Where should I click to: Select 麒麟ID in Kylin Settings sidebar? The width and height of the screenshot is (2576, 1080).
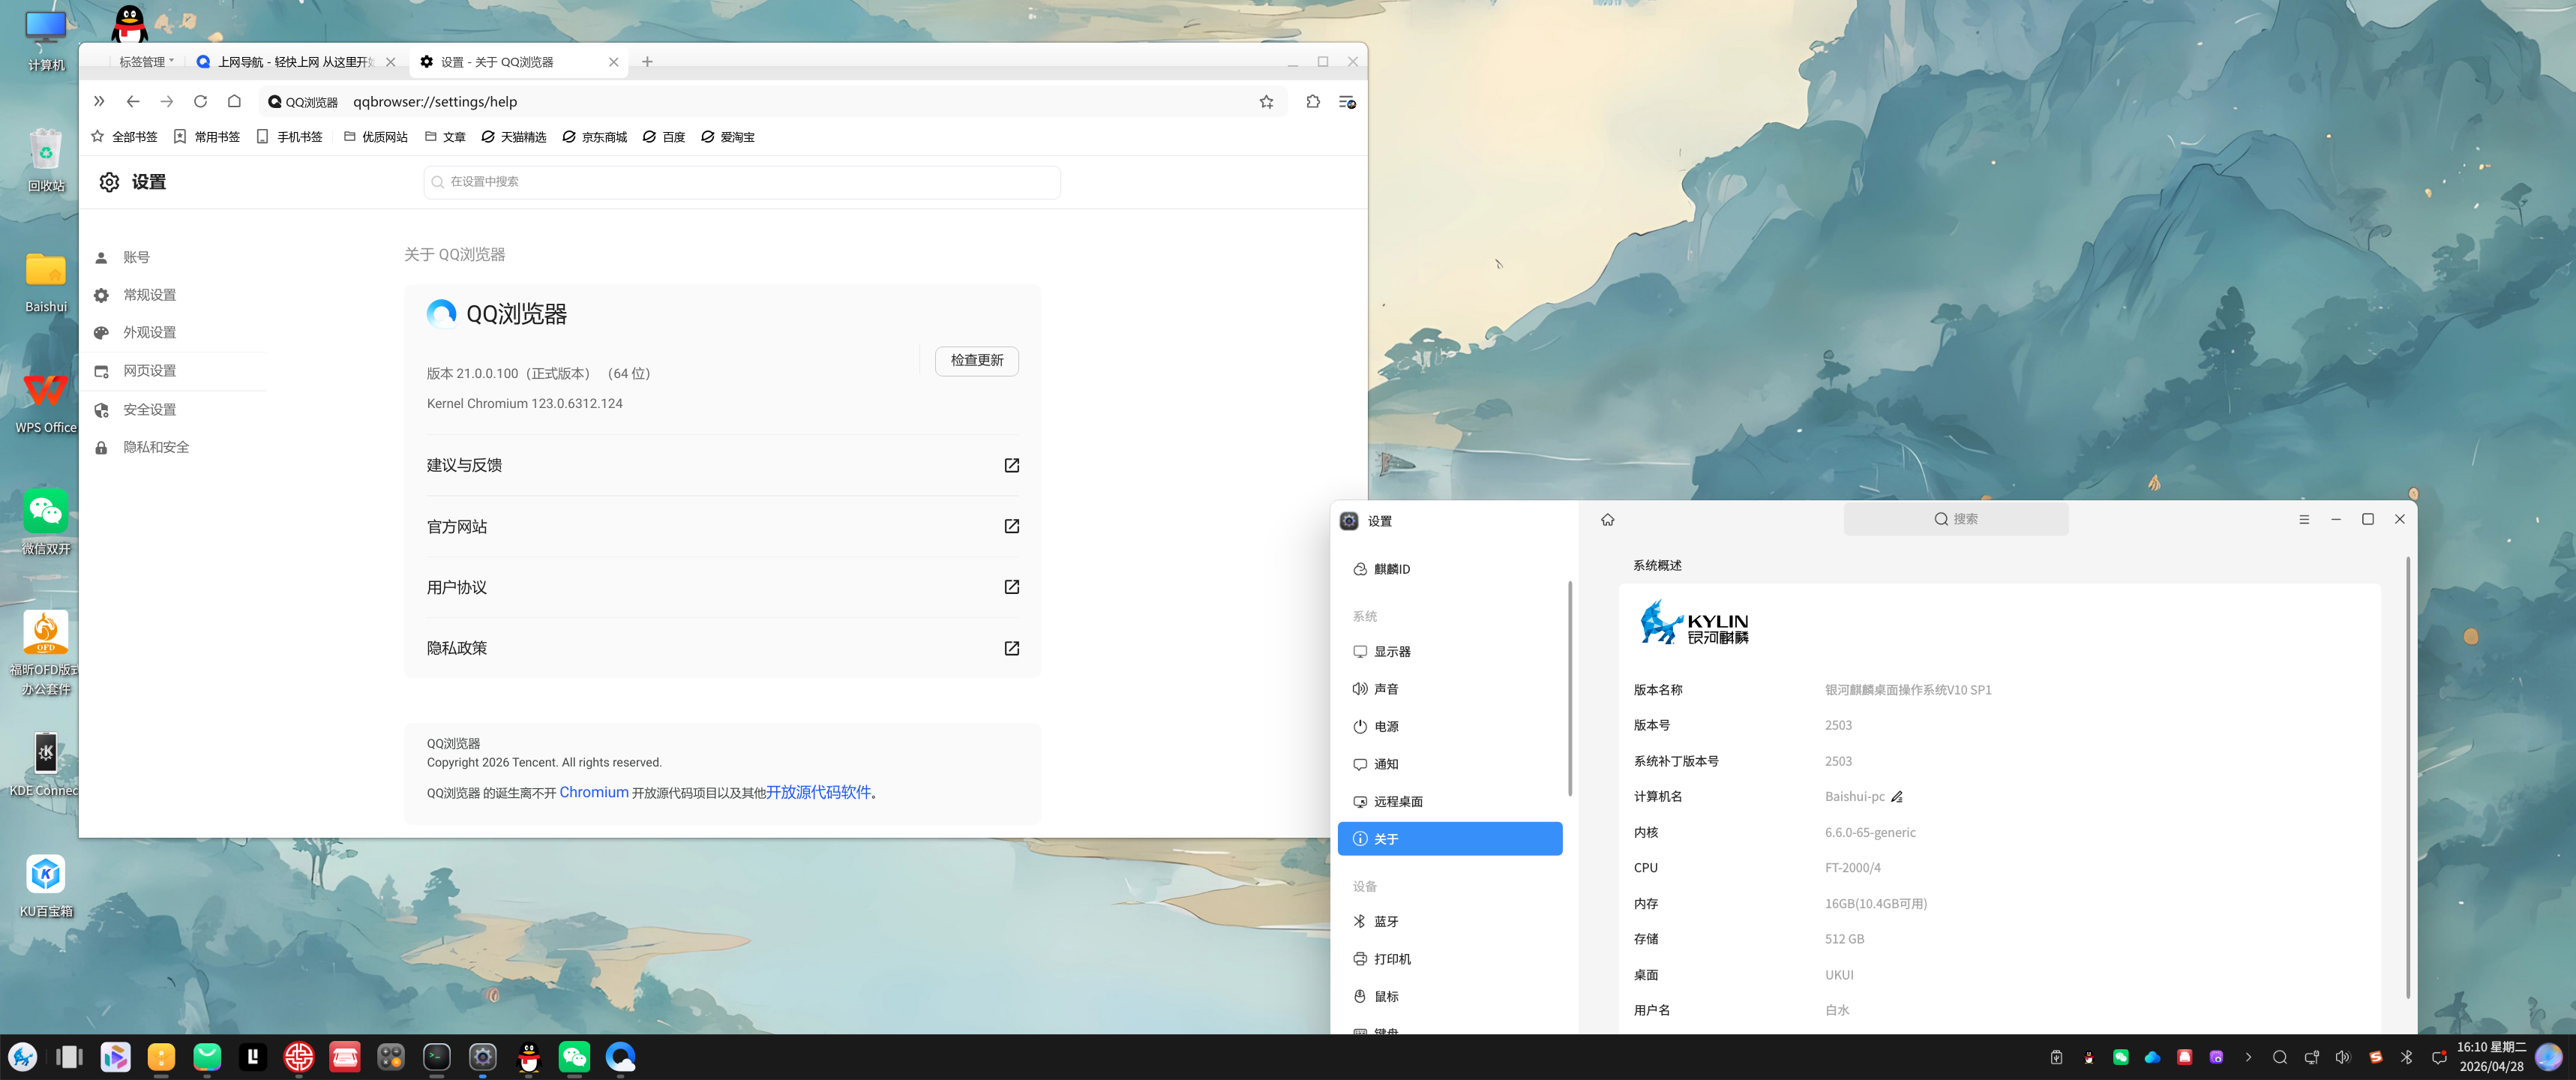[1450, 569]
